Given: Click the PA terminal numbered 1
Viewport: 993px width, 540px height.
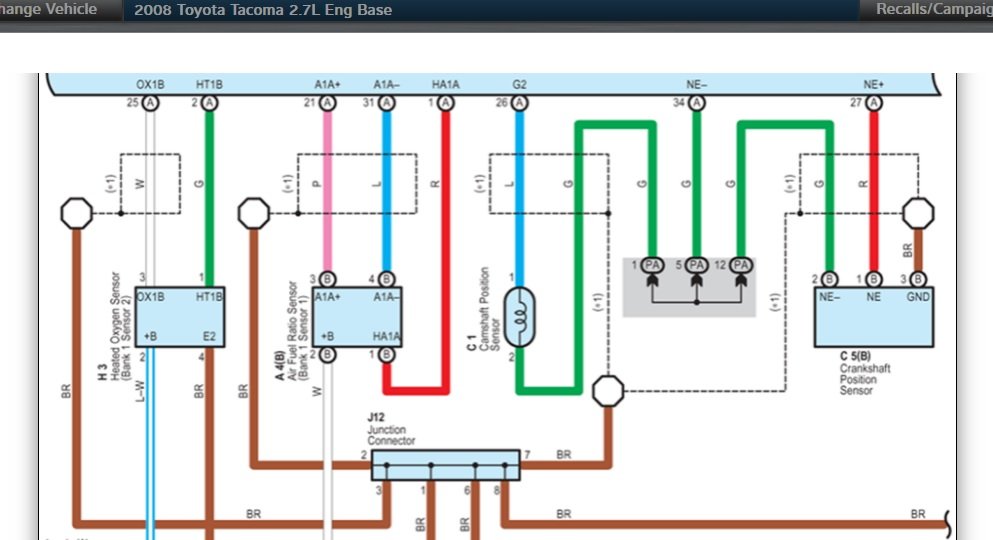Looking at the screenshot, I should coord(652,265).
